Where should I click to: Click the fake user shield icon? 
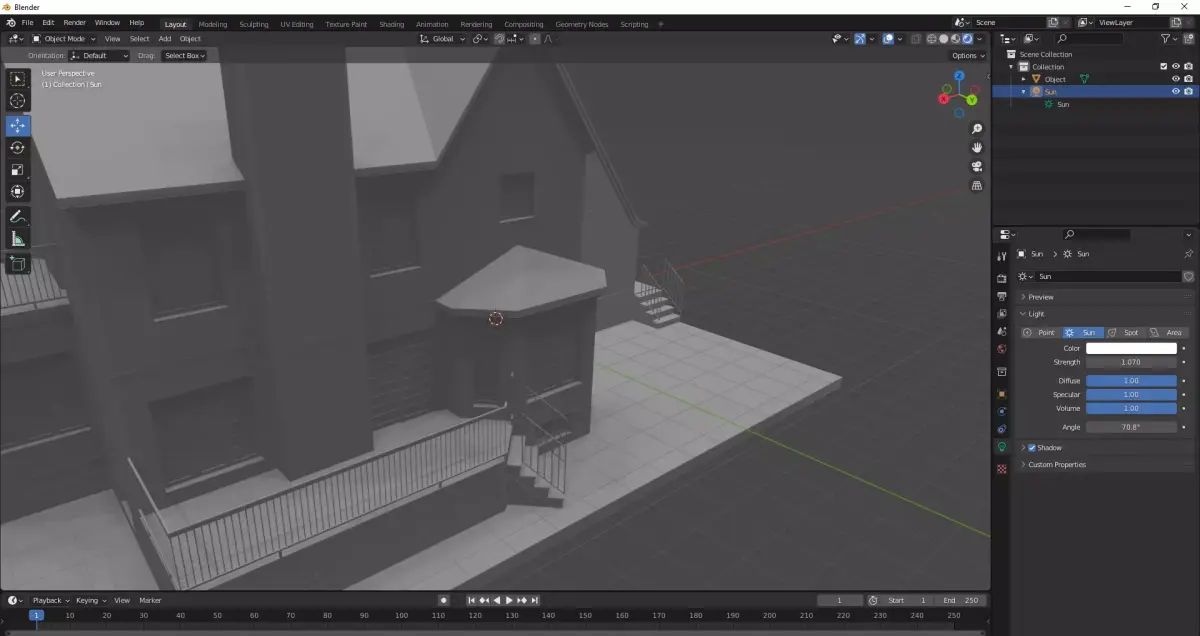point(1188,276)
